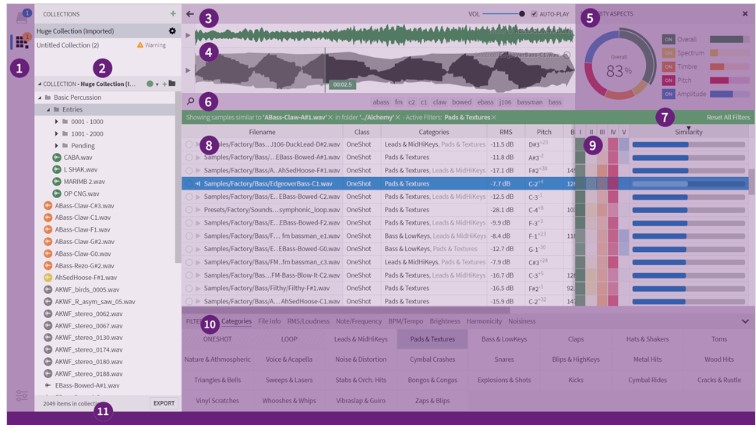The image size is (756, 425).
Task: Open the Huge Collection (Imported) gear settings
Action: pos(172,31)
